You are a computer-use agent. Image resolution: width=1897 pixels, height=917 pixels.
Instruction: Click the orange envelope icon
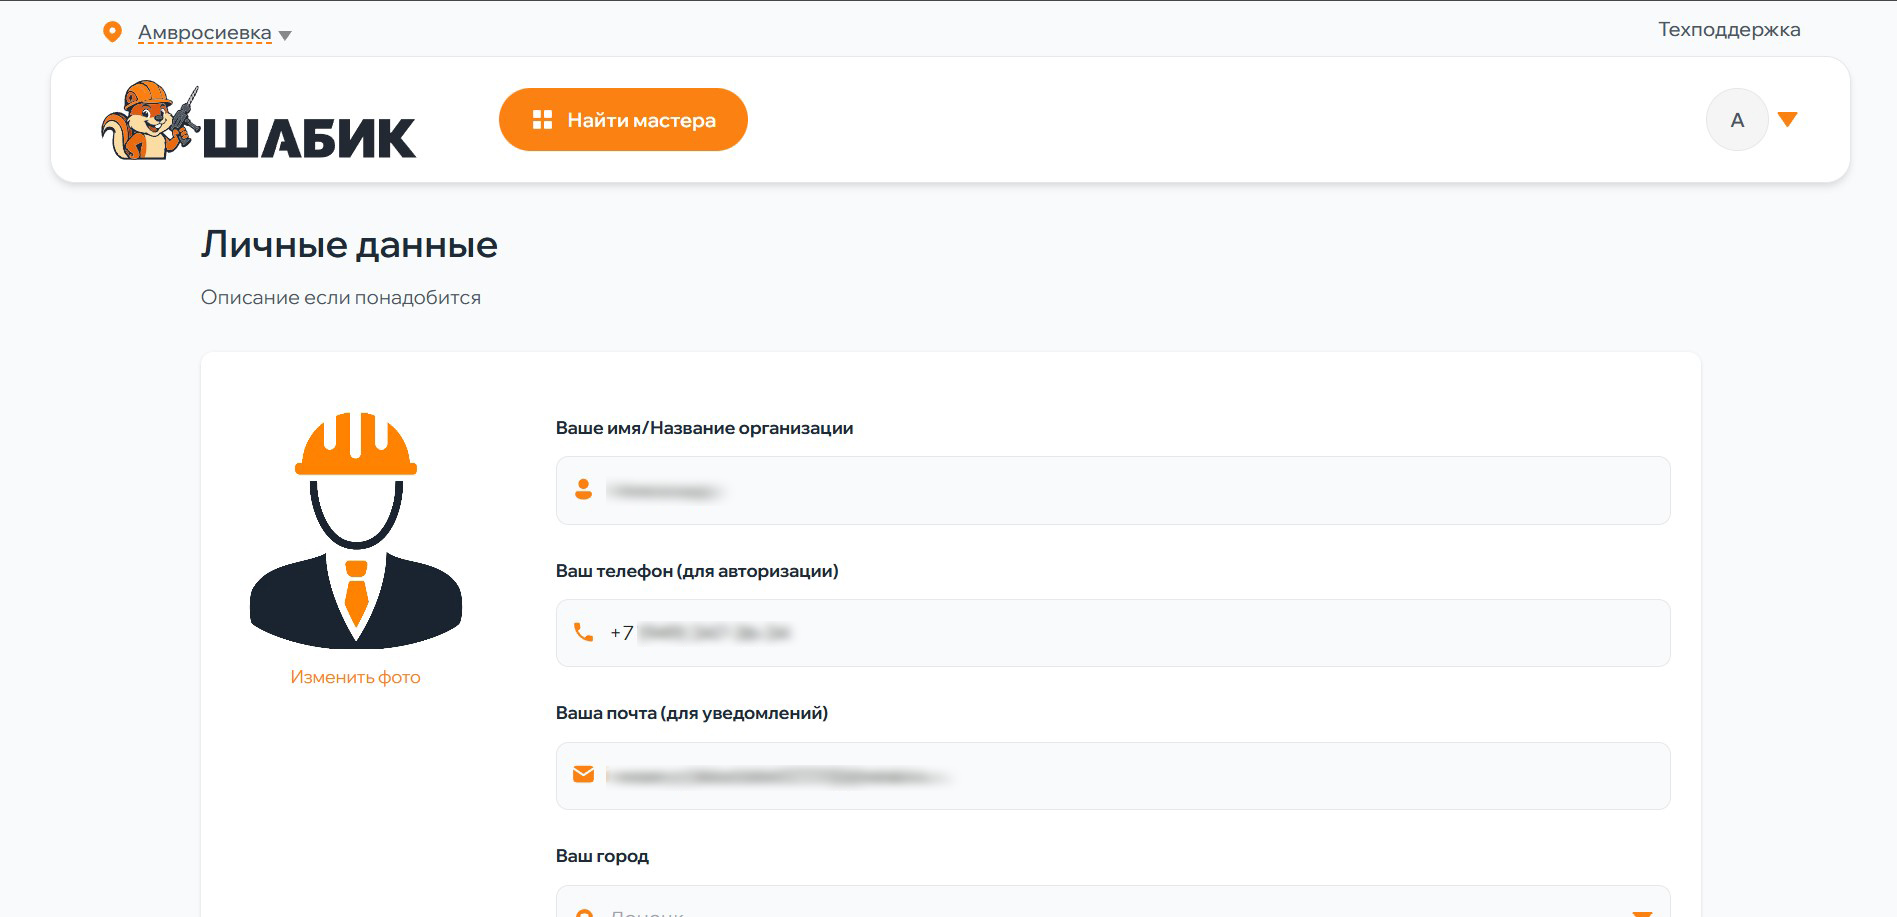click(x=583, y=774)
